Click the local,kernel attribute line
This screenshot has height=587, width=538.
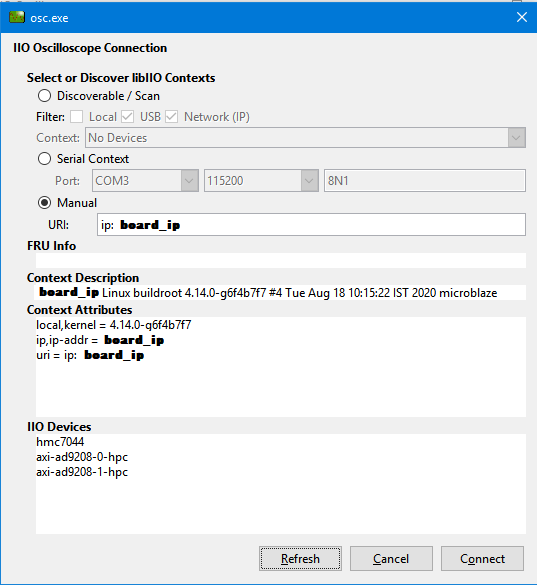(113, 325)
